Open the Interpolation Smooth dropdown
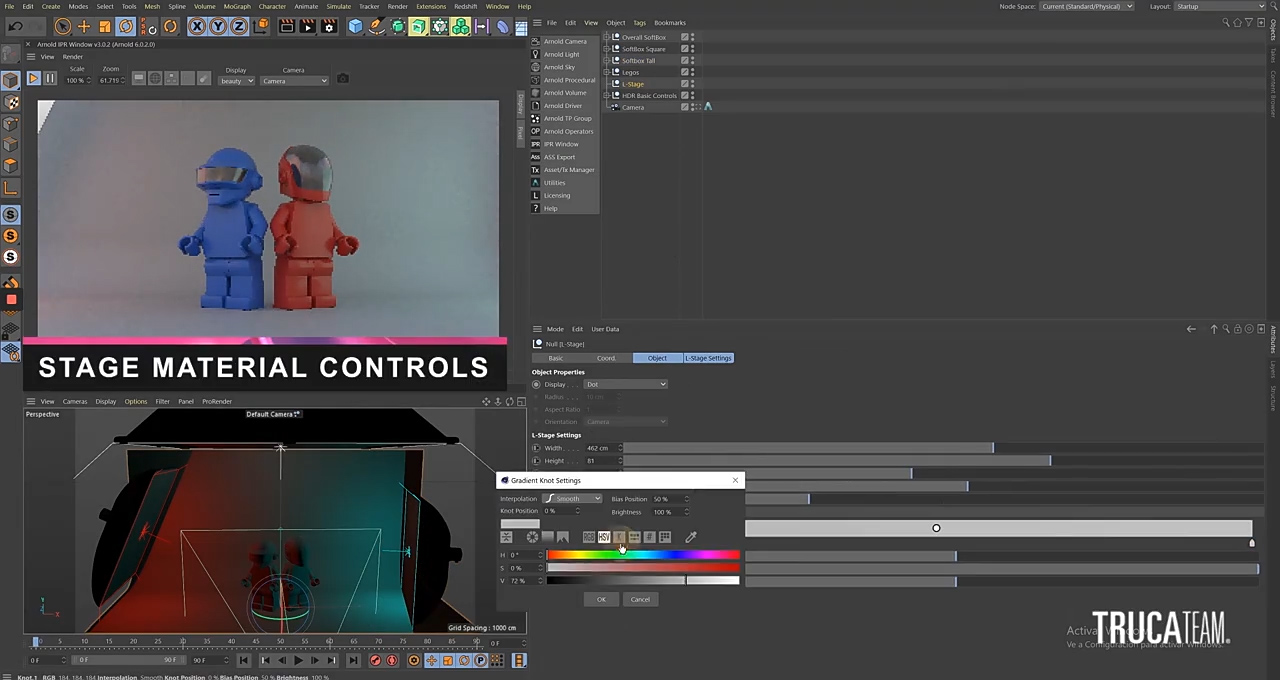This screenshot has height=680, width=1280. click(x=572, y=499)
